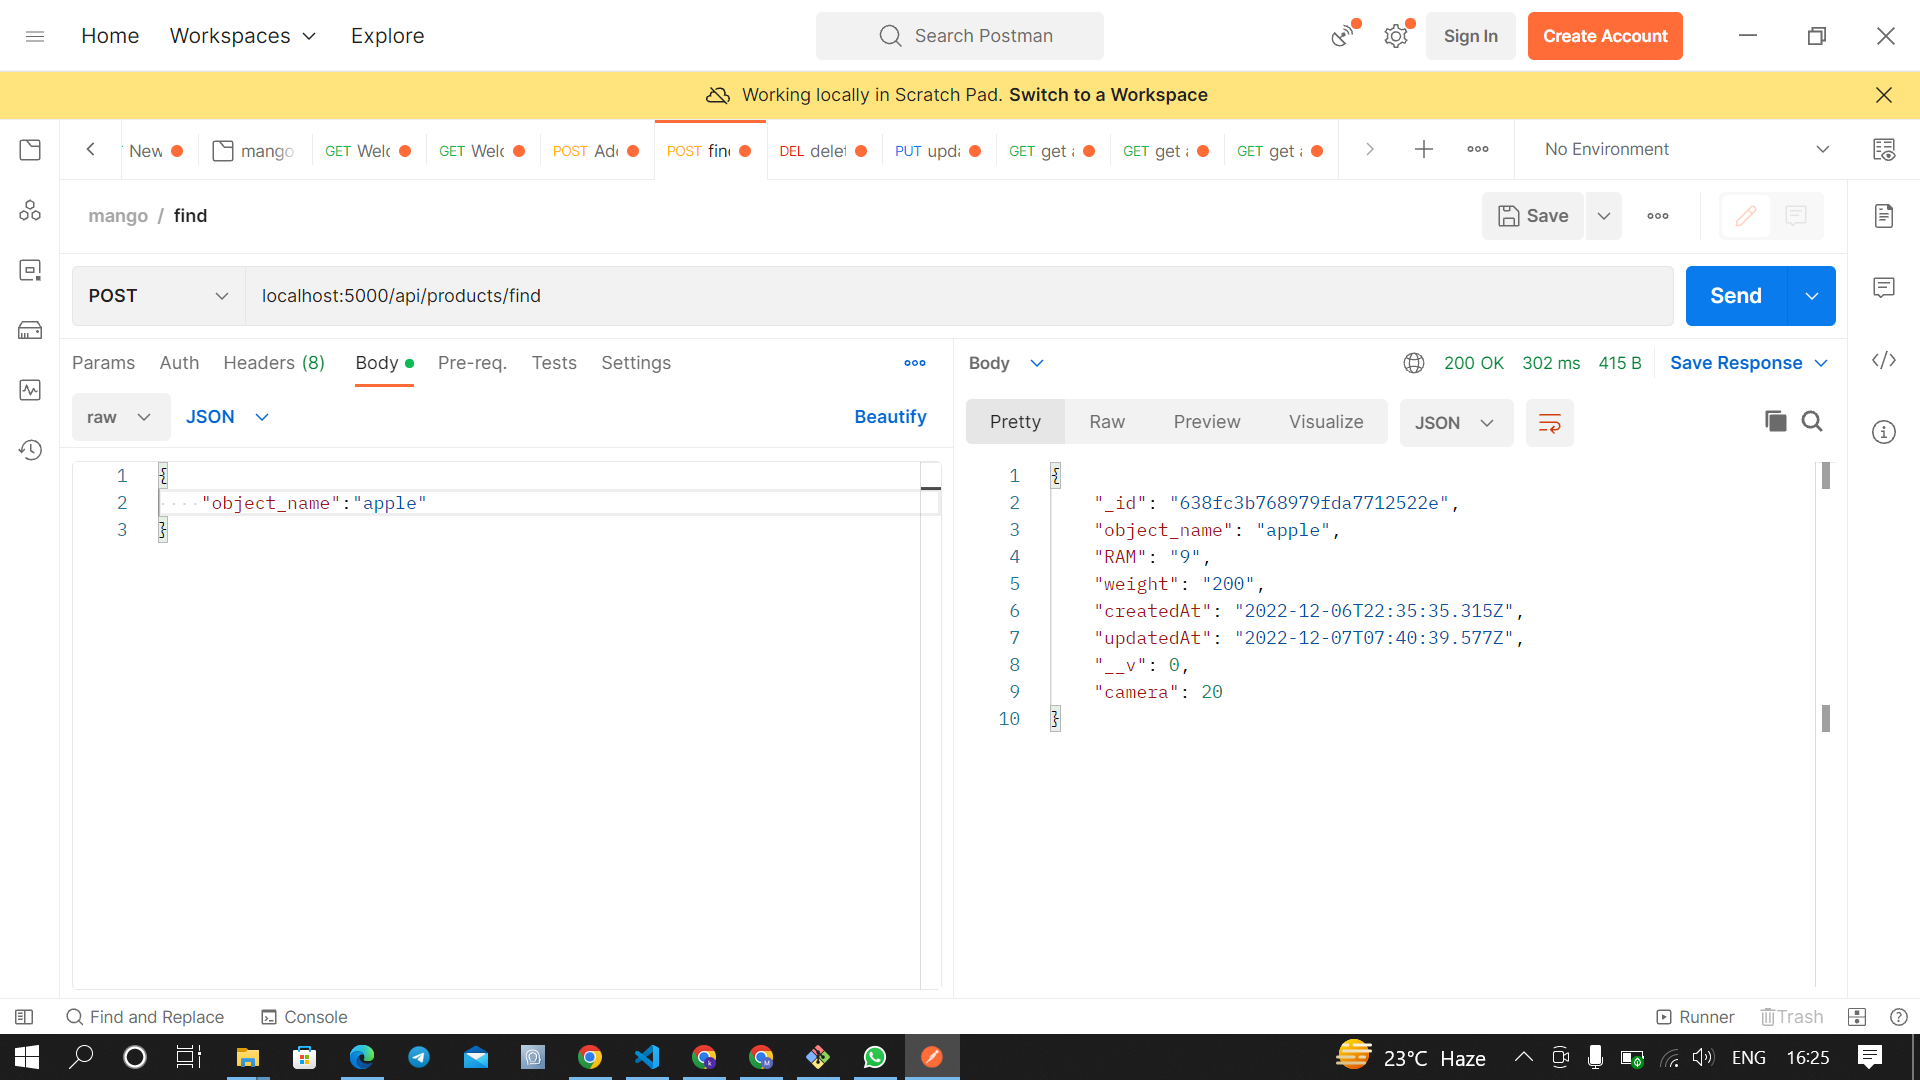Open WhatsApp from taskbar
This screenshot has height=1080, width=1920.
875,1057
